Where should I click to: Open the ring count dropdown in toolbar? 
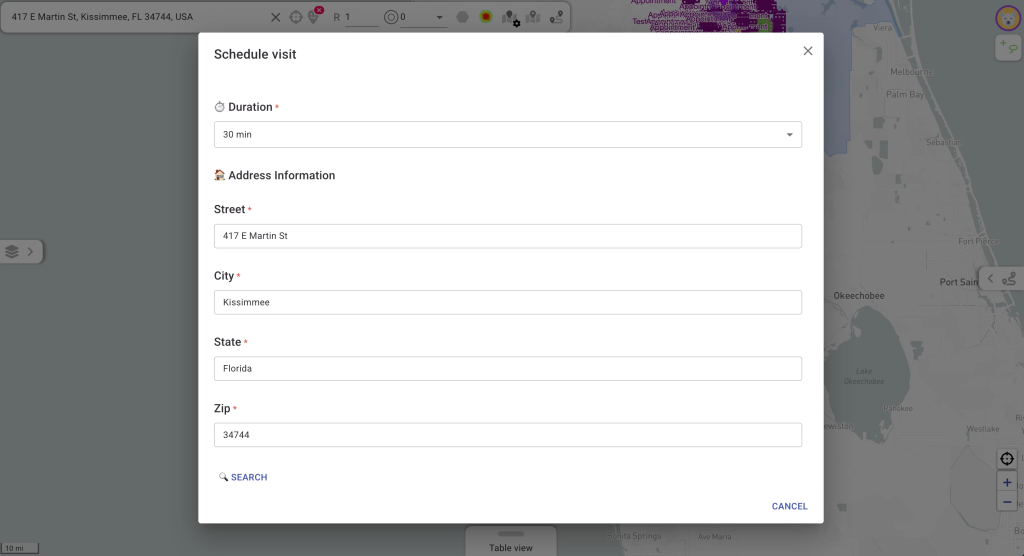click(x=439, y=18)
